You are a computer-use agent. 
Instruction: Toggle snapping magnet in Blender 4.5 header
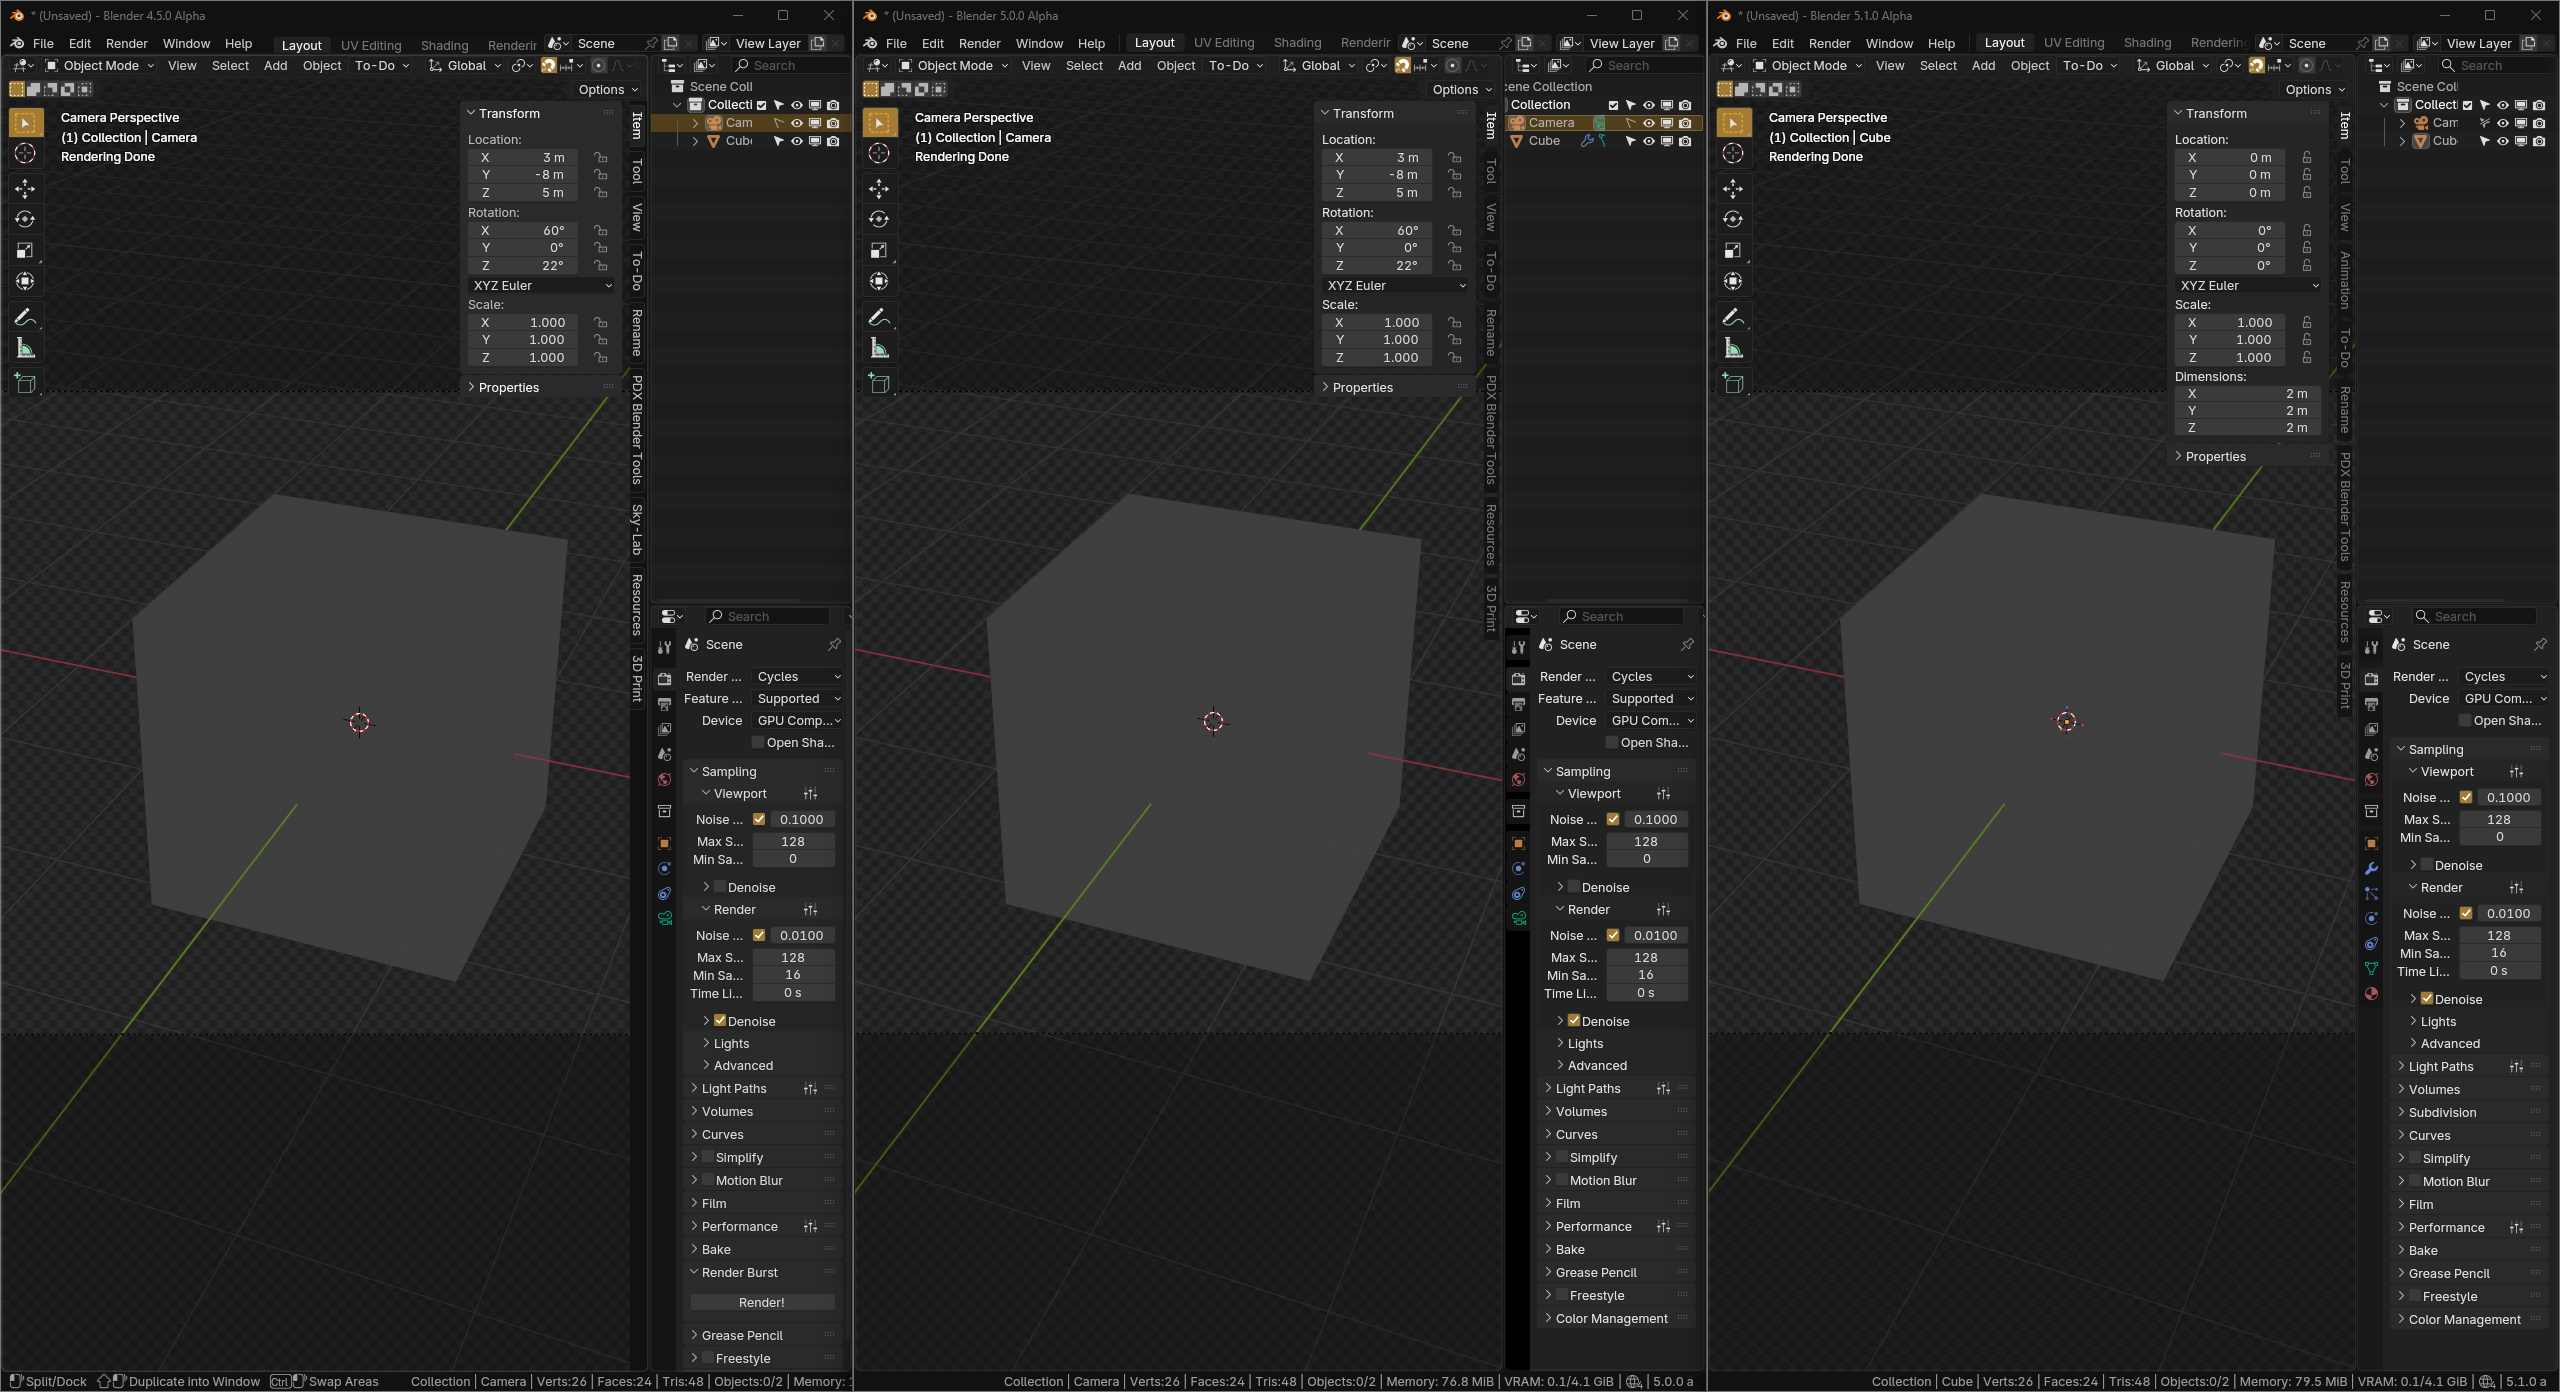(549, 66)
